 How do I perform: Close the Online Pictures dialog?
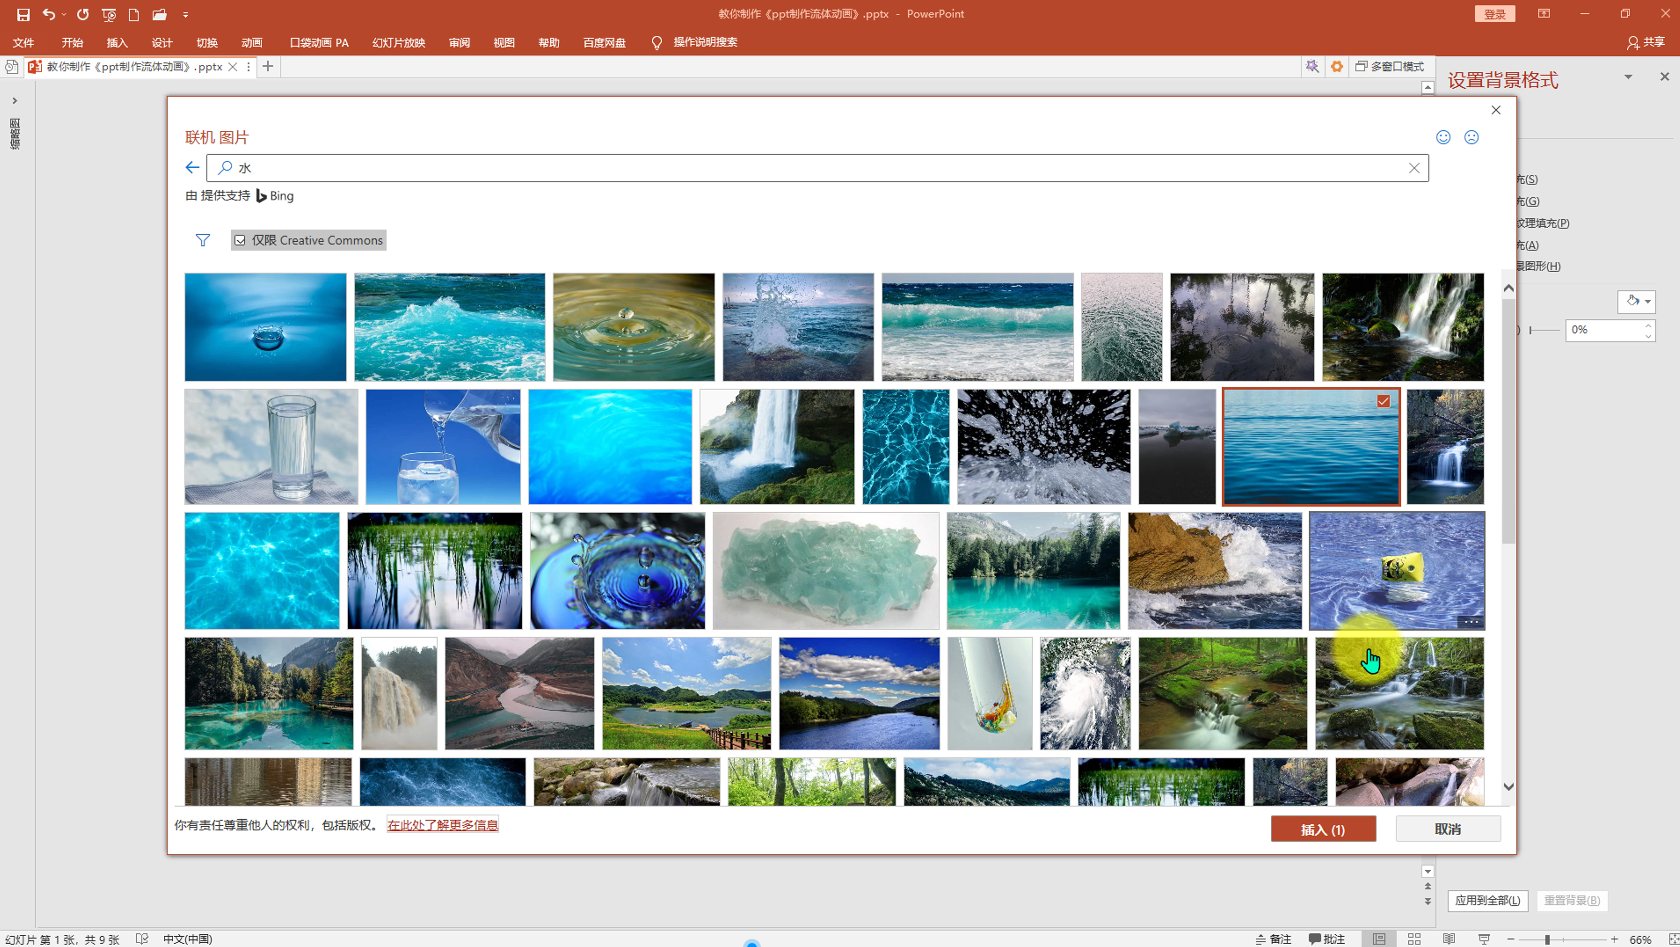pos(1496,110)
